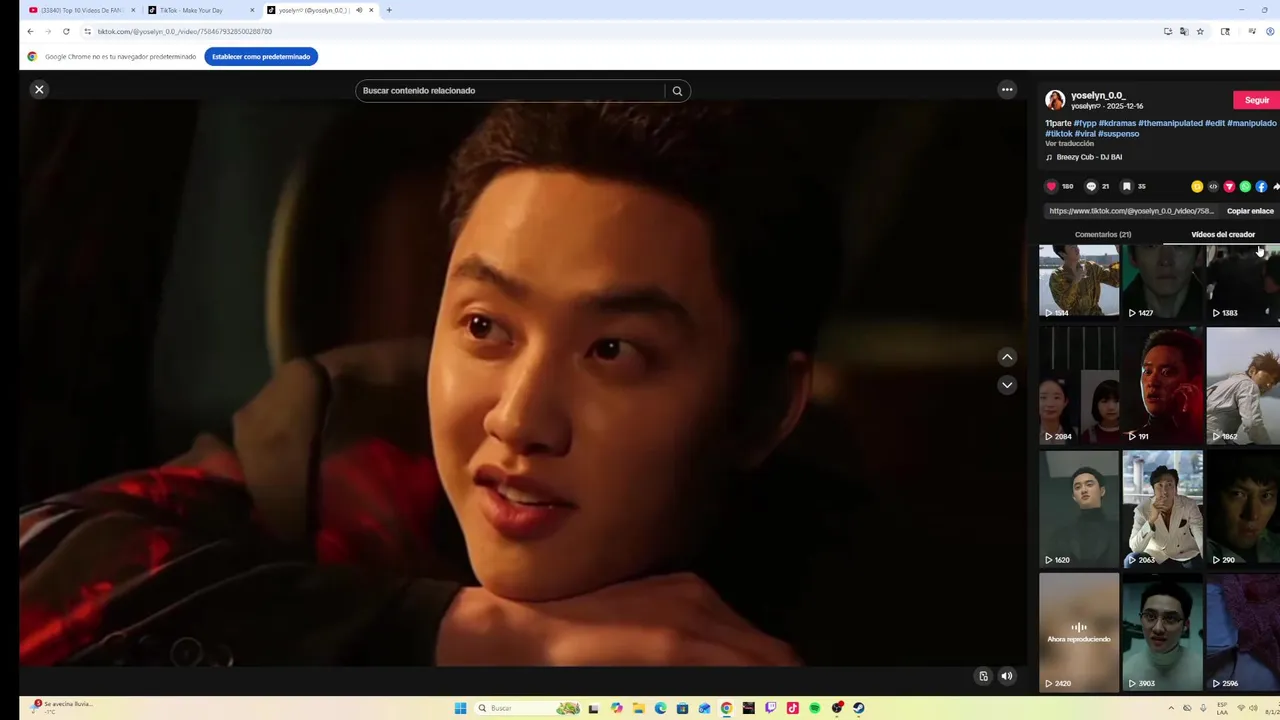Click the taskbar Buscar search box
1280x720 pixels.
(x=528, y=708)
